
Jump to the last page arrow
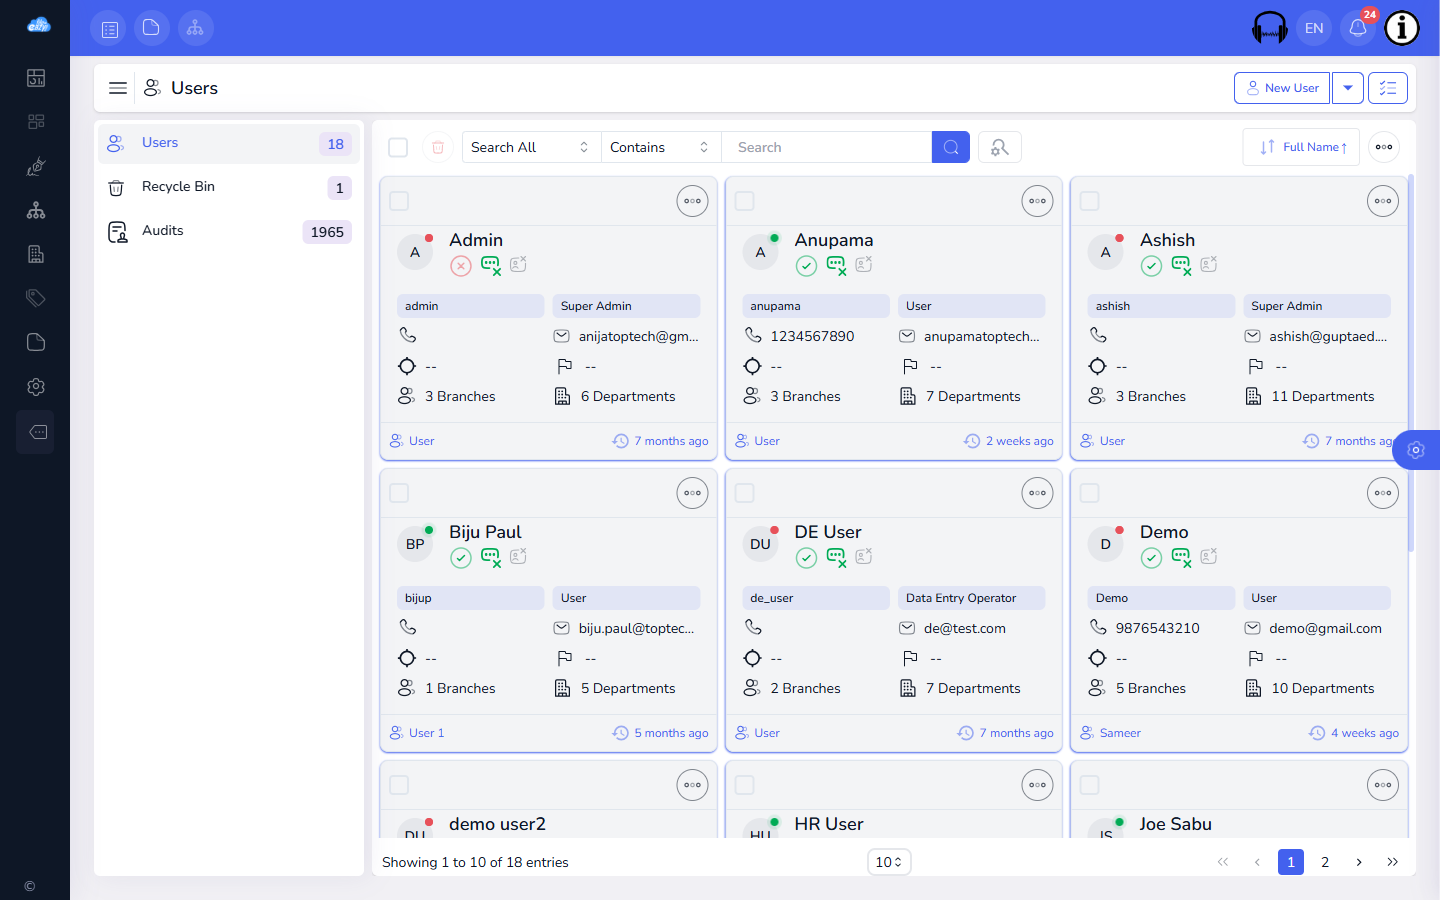[x=1393, y=862]
